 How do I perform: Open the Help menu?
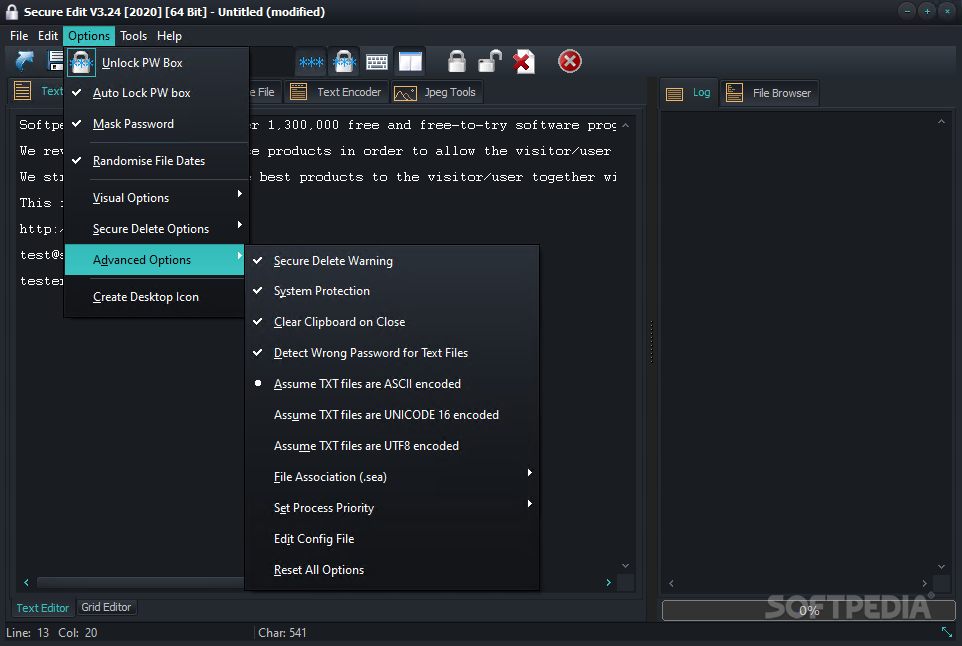click(x=169, y=36)
